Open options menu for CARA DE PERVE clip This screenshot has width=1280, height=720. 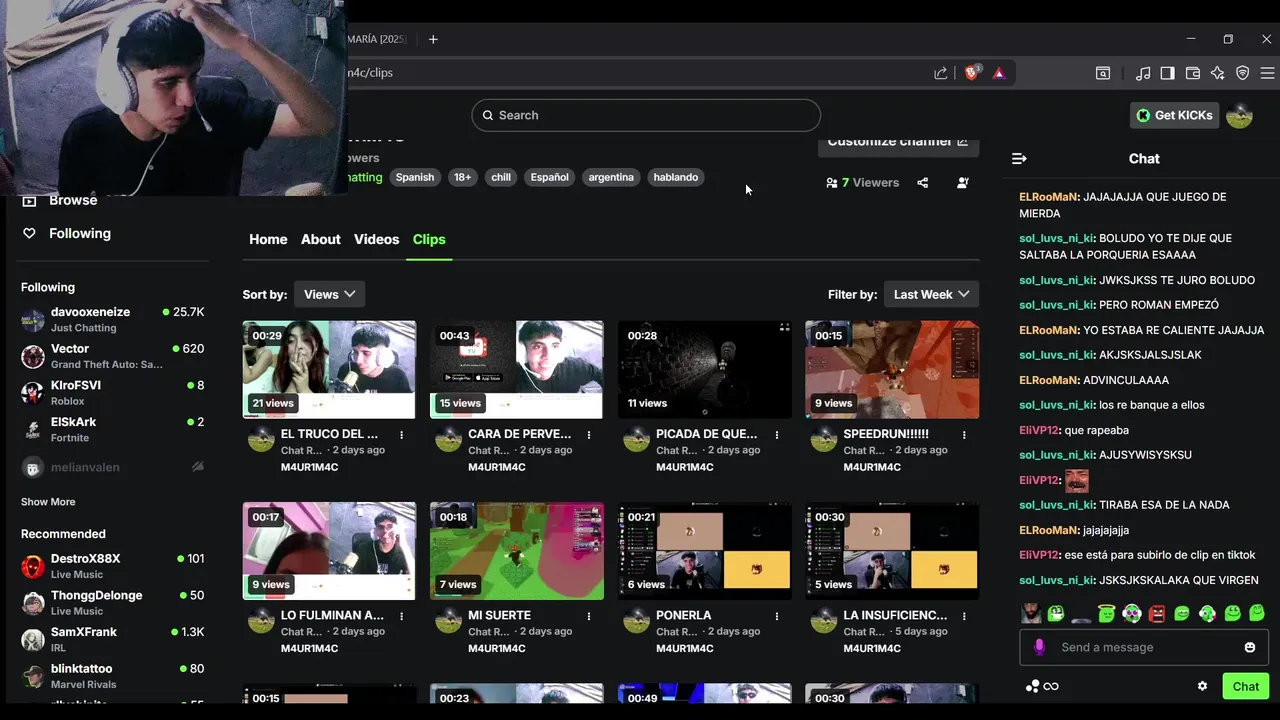[589, 435]
